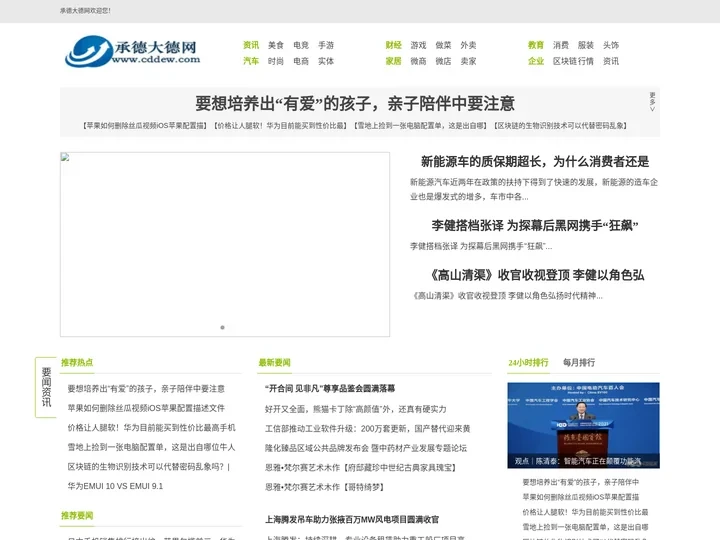
Task: Open the 资讯 category in green
Action: (251, 45)
